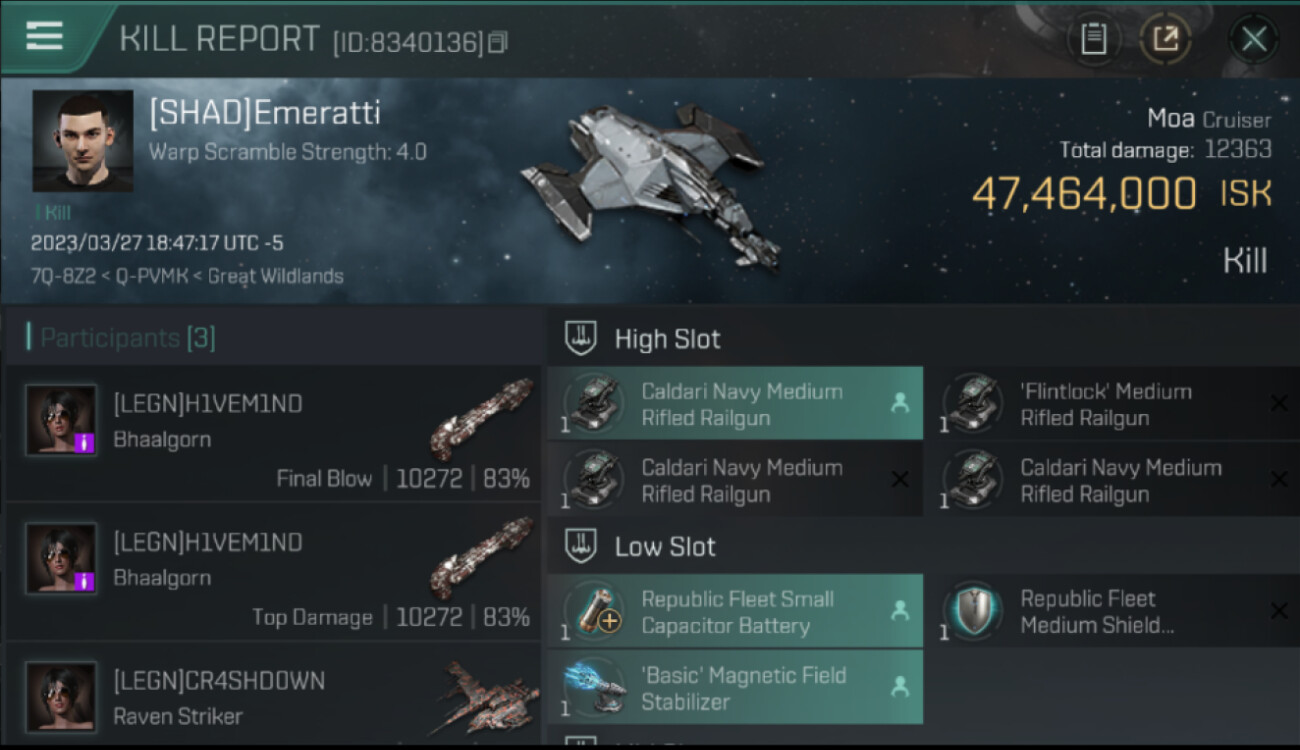Select the 'Flintlock' Medium Rifled Railgun module
The width and height of the screenshot is (1300, 750).
pos(1105,404)
